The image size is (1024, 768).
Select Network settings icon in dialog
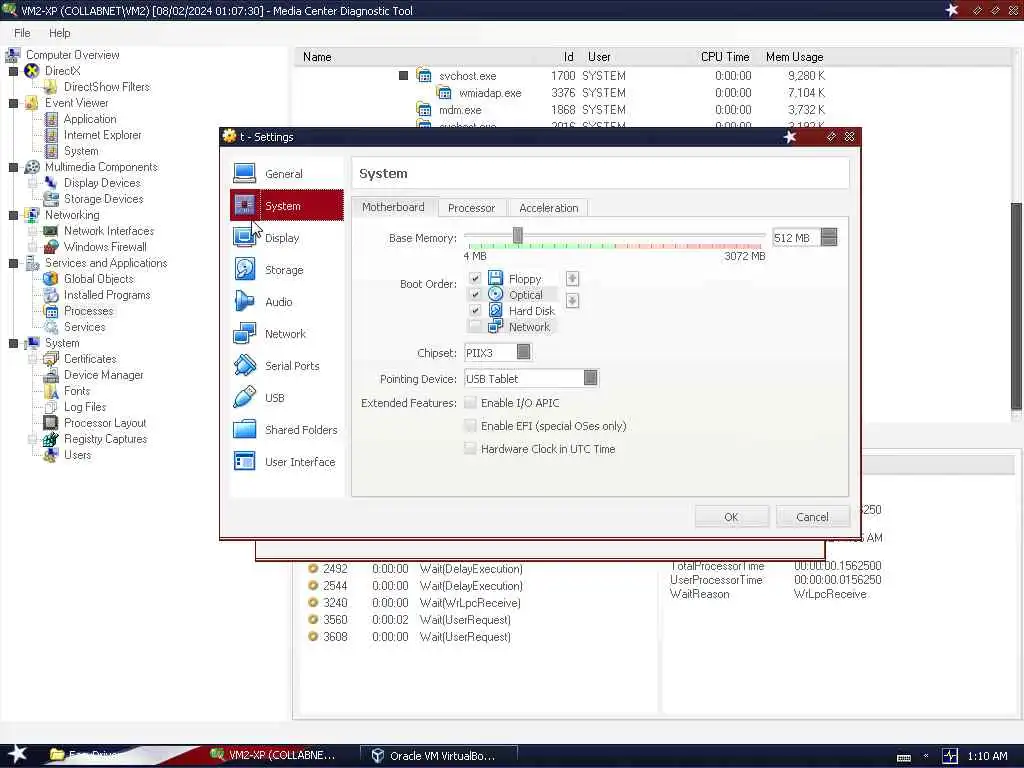pos(244,334)
